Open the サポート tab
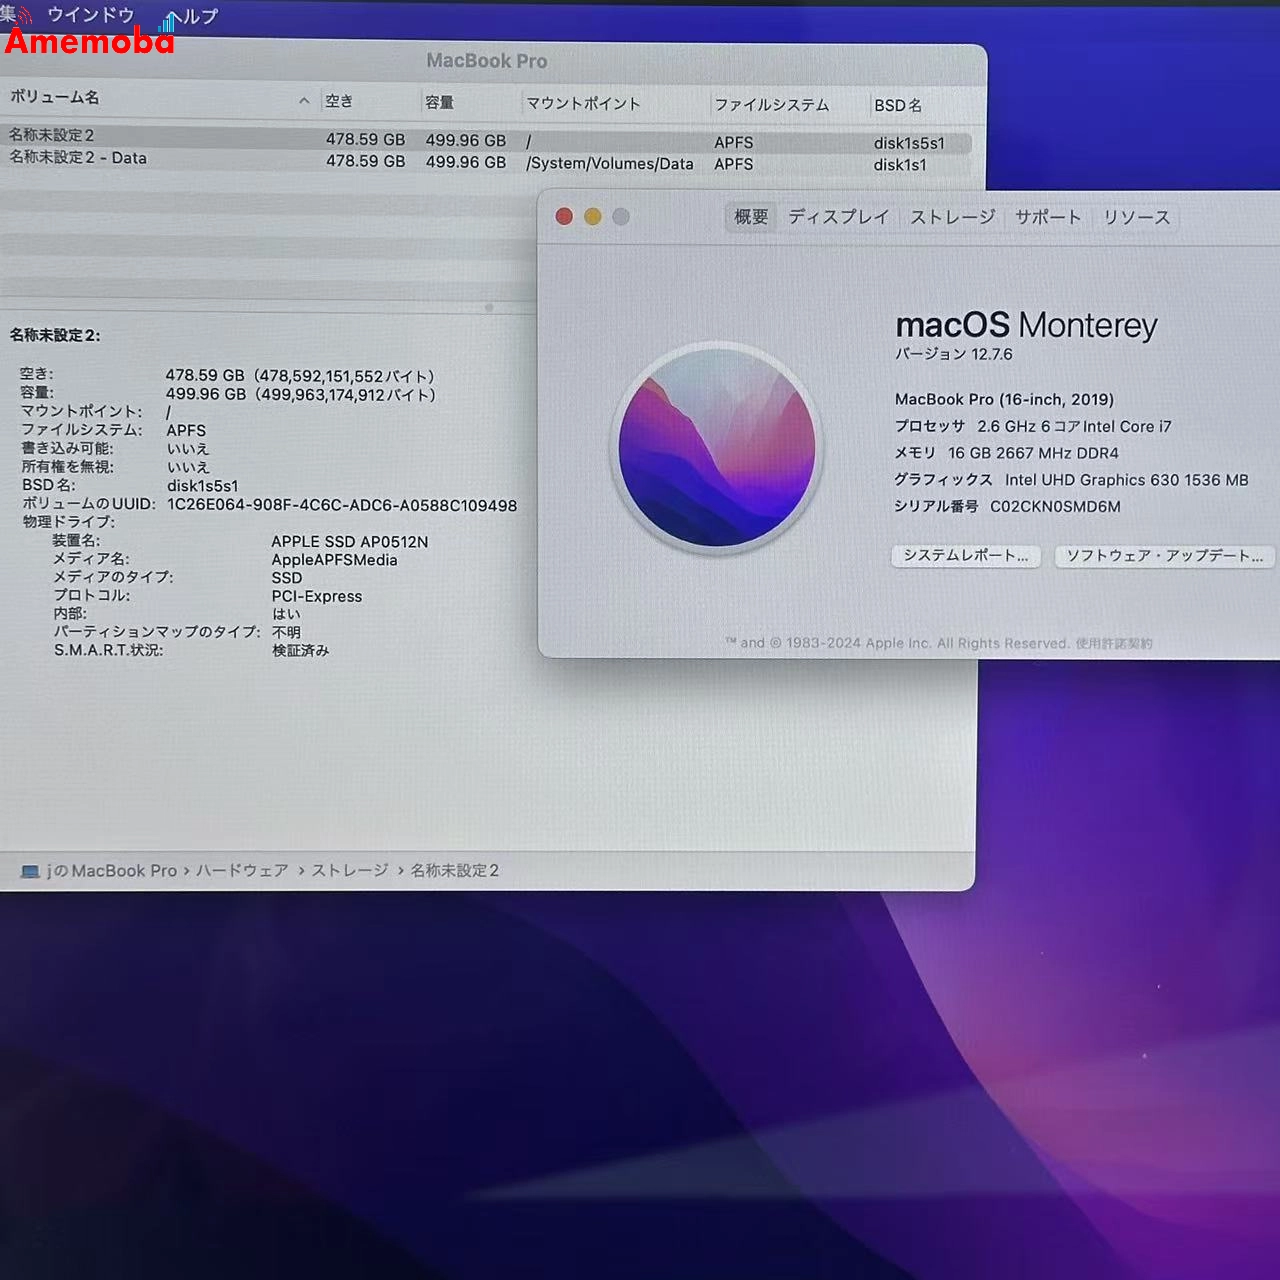1280x1280 pixels. [x=1047, y=216]
